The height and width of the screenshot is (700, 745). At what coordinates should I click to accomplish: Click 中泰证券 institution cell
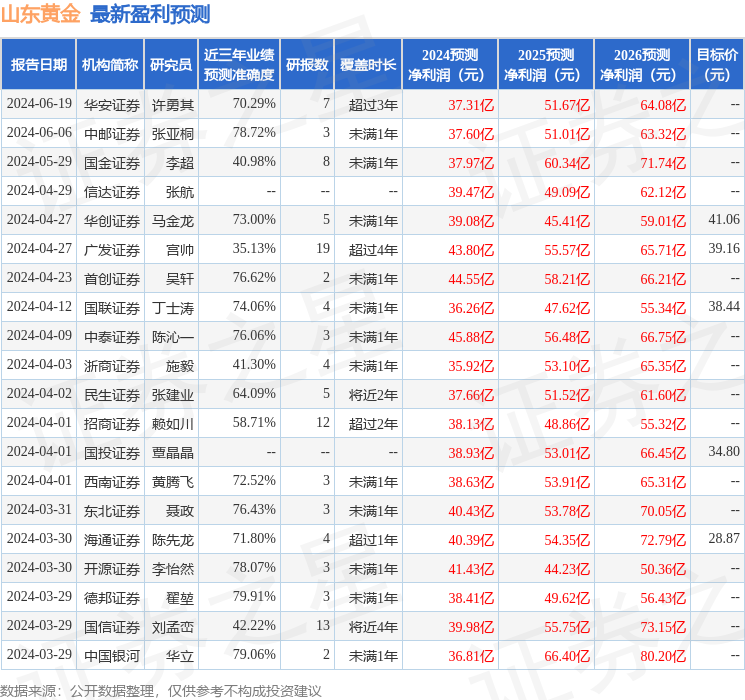coord(112,337)
